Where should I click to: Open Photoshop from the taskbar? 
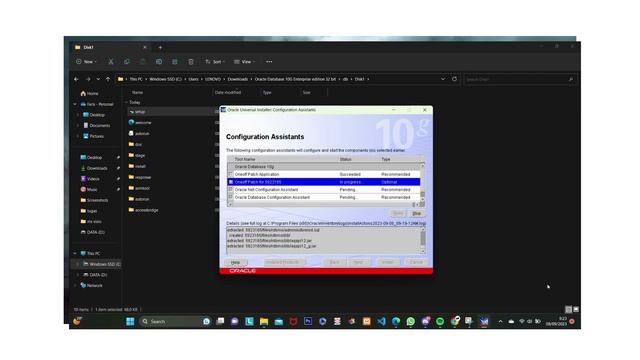click(308, 322)
